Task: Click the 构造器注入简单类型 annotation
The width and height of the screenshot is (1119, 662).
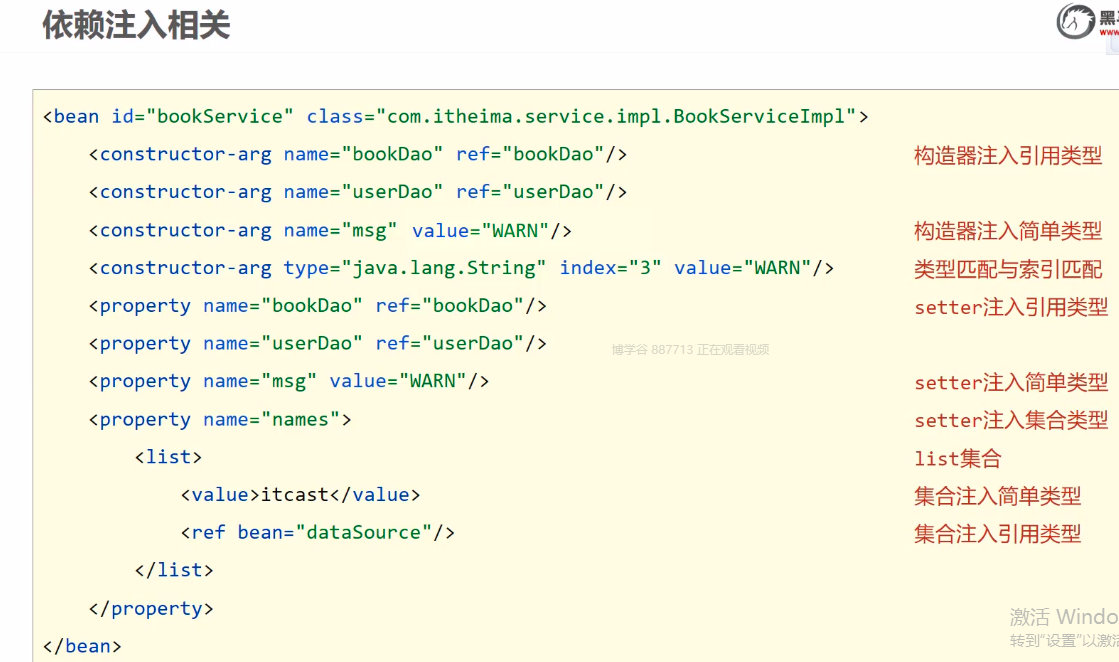Action: pos(1007,231)
